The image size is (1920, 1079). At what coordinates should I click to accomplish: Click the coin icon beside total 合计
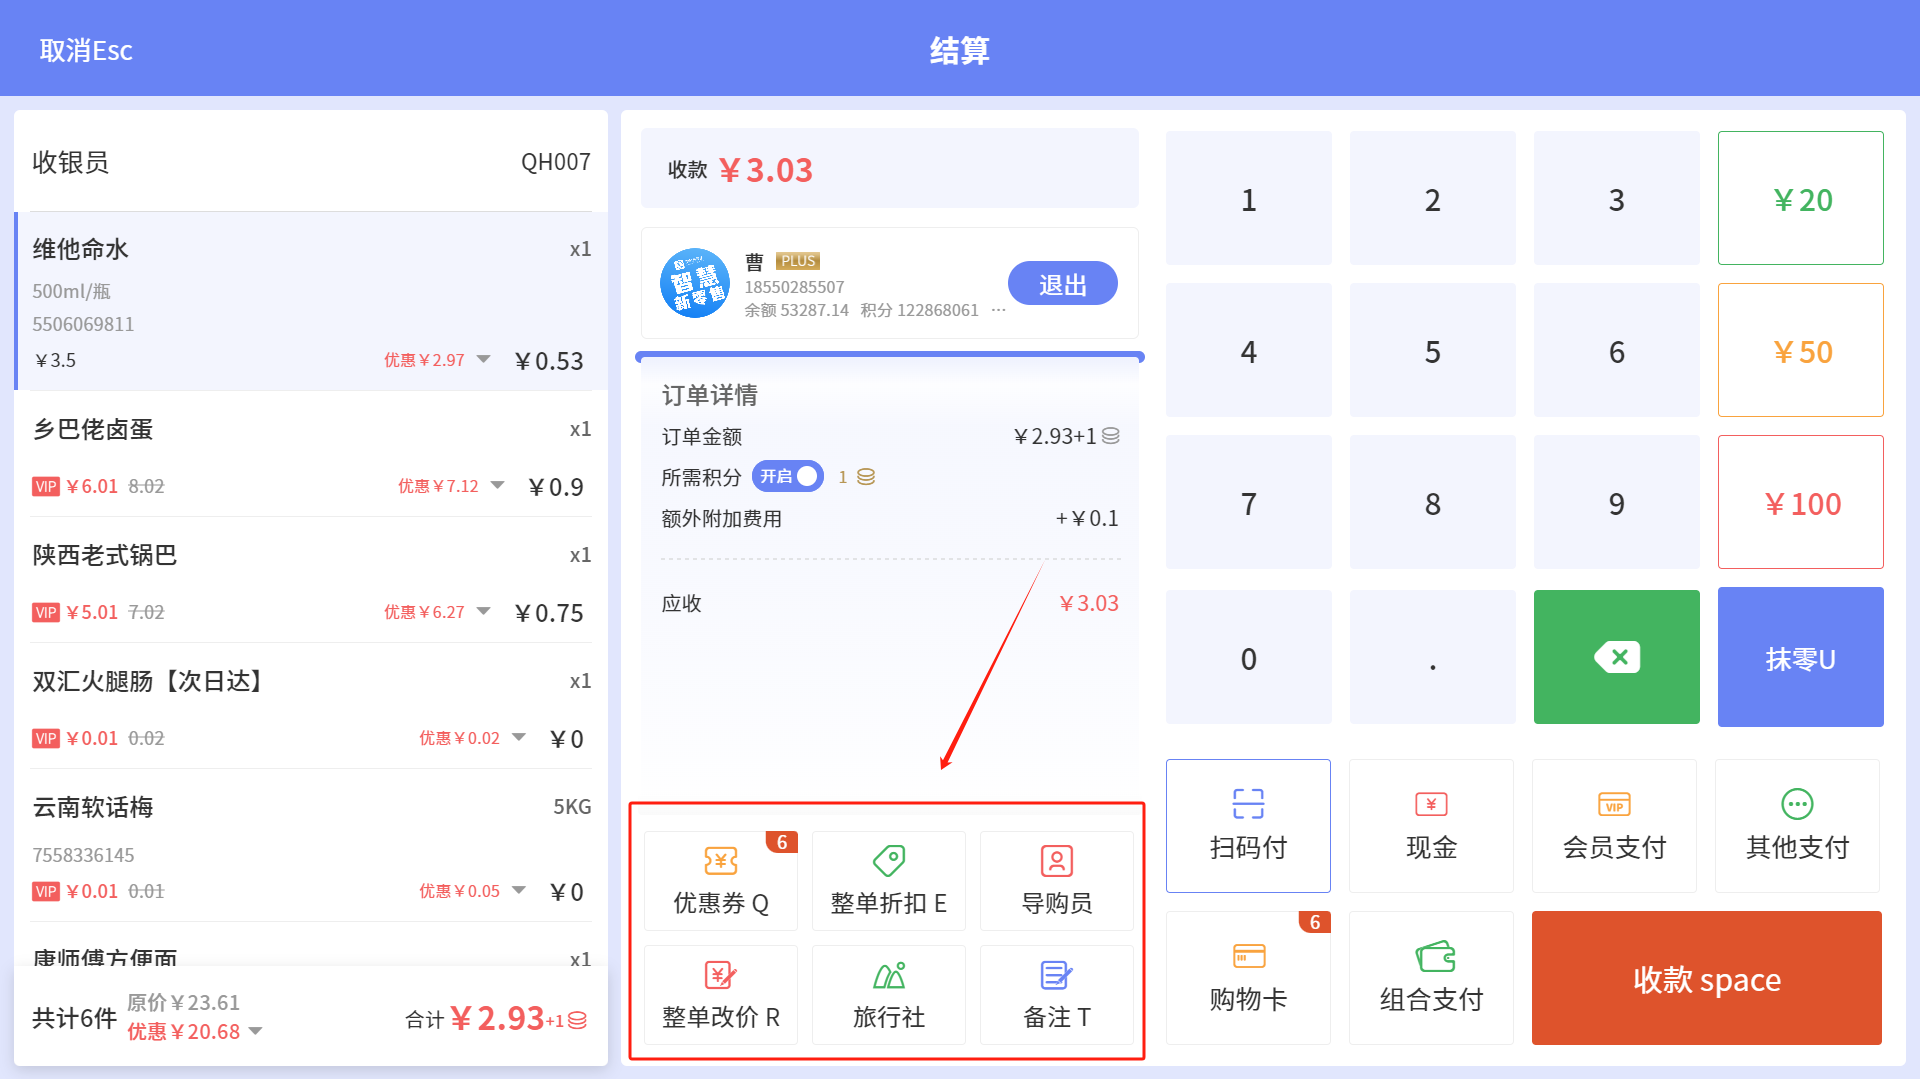577,1020
